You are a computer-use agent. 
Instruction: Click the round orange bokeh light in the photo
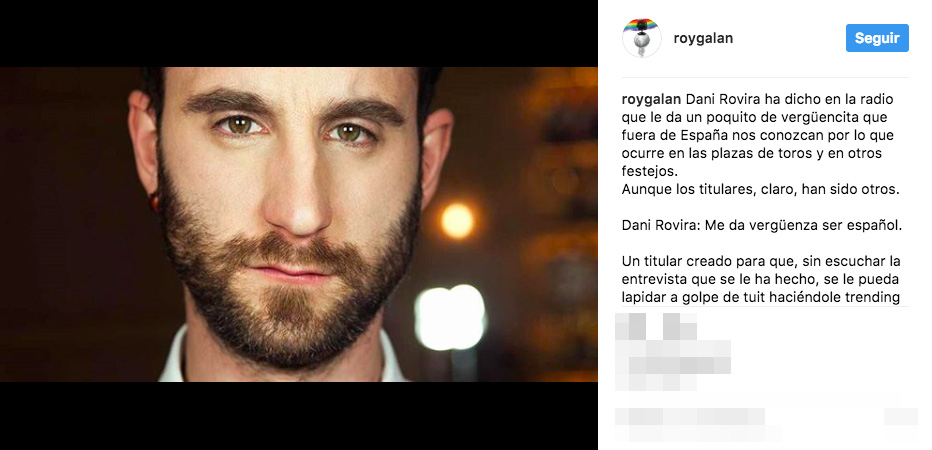pos(458,221)
